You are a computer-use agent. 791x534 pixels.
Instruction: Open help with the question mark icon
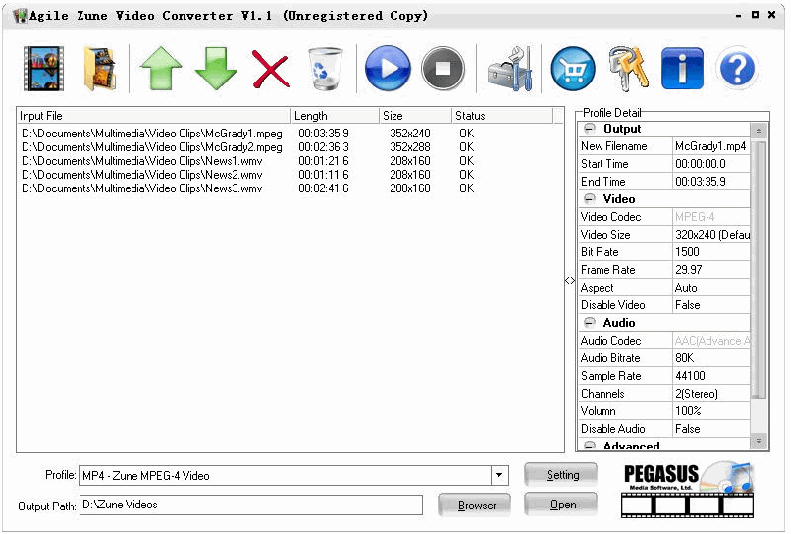click(737, 68)
